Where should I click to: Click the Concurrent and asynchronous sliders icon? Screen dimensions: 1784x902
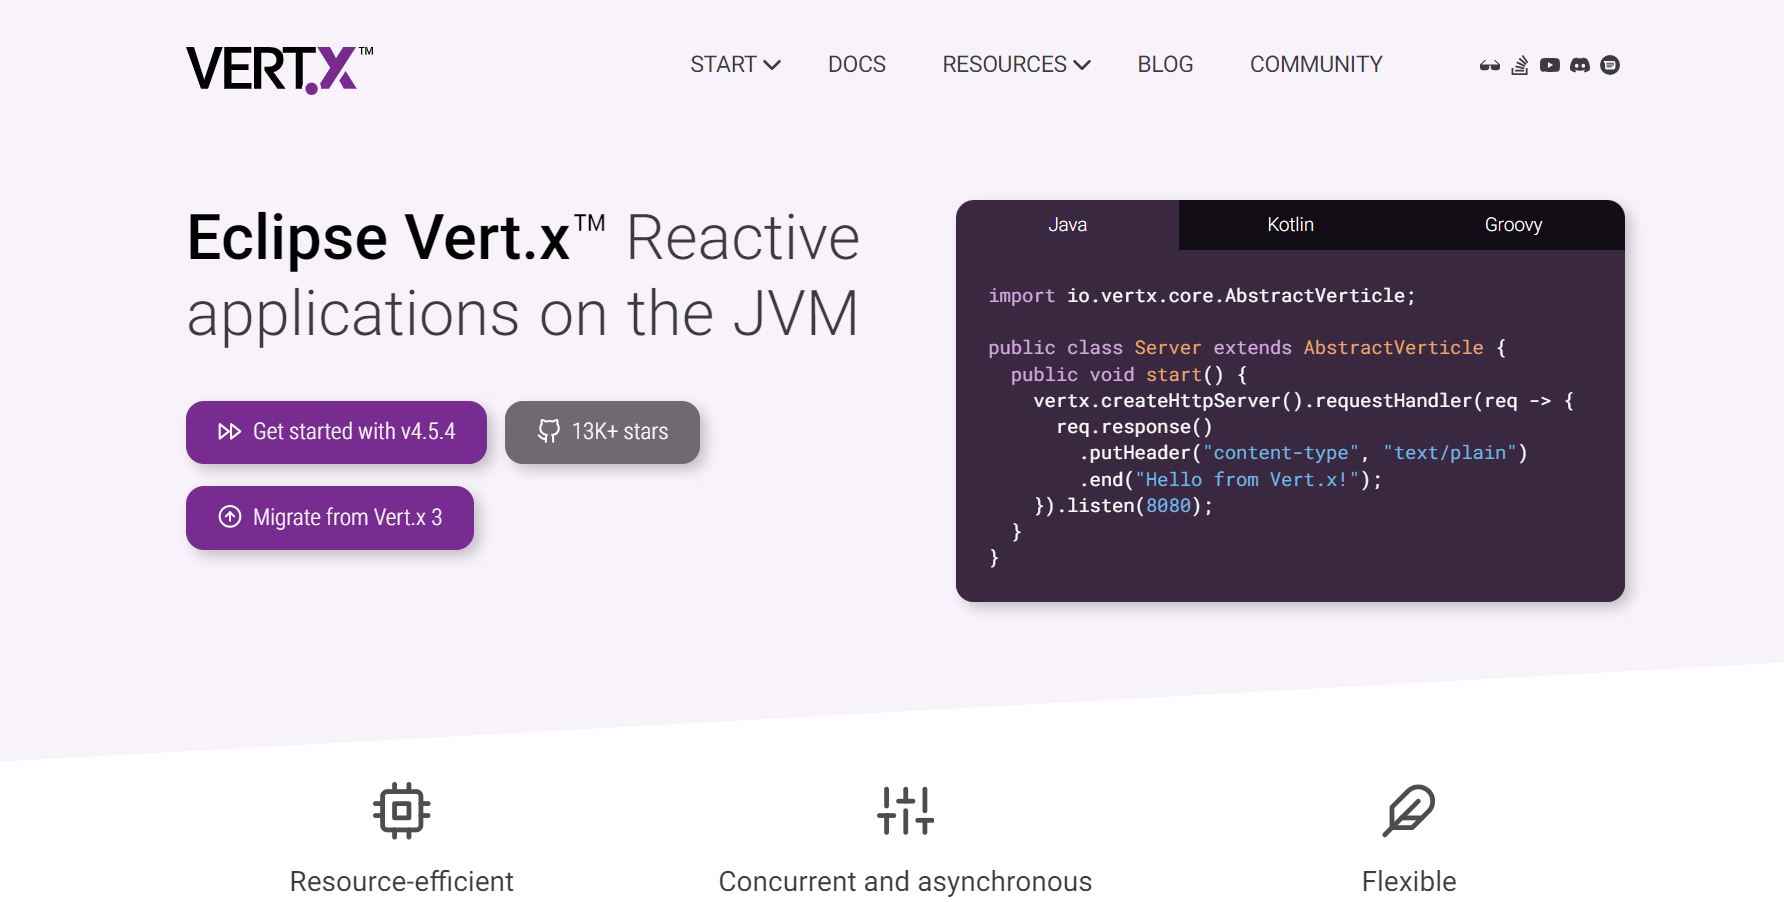tap(906, 810)
